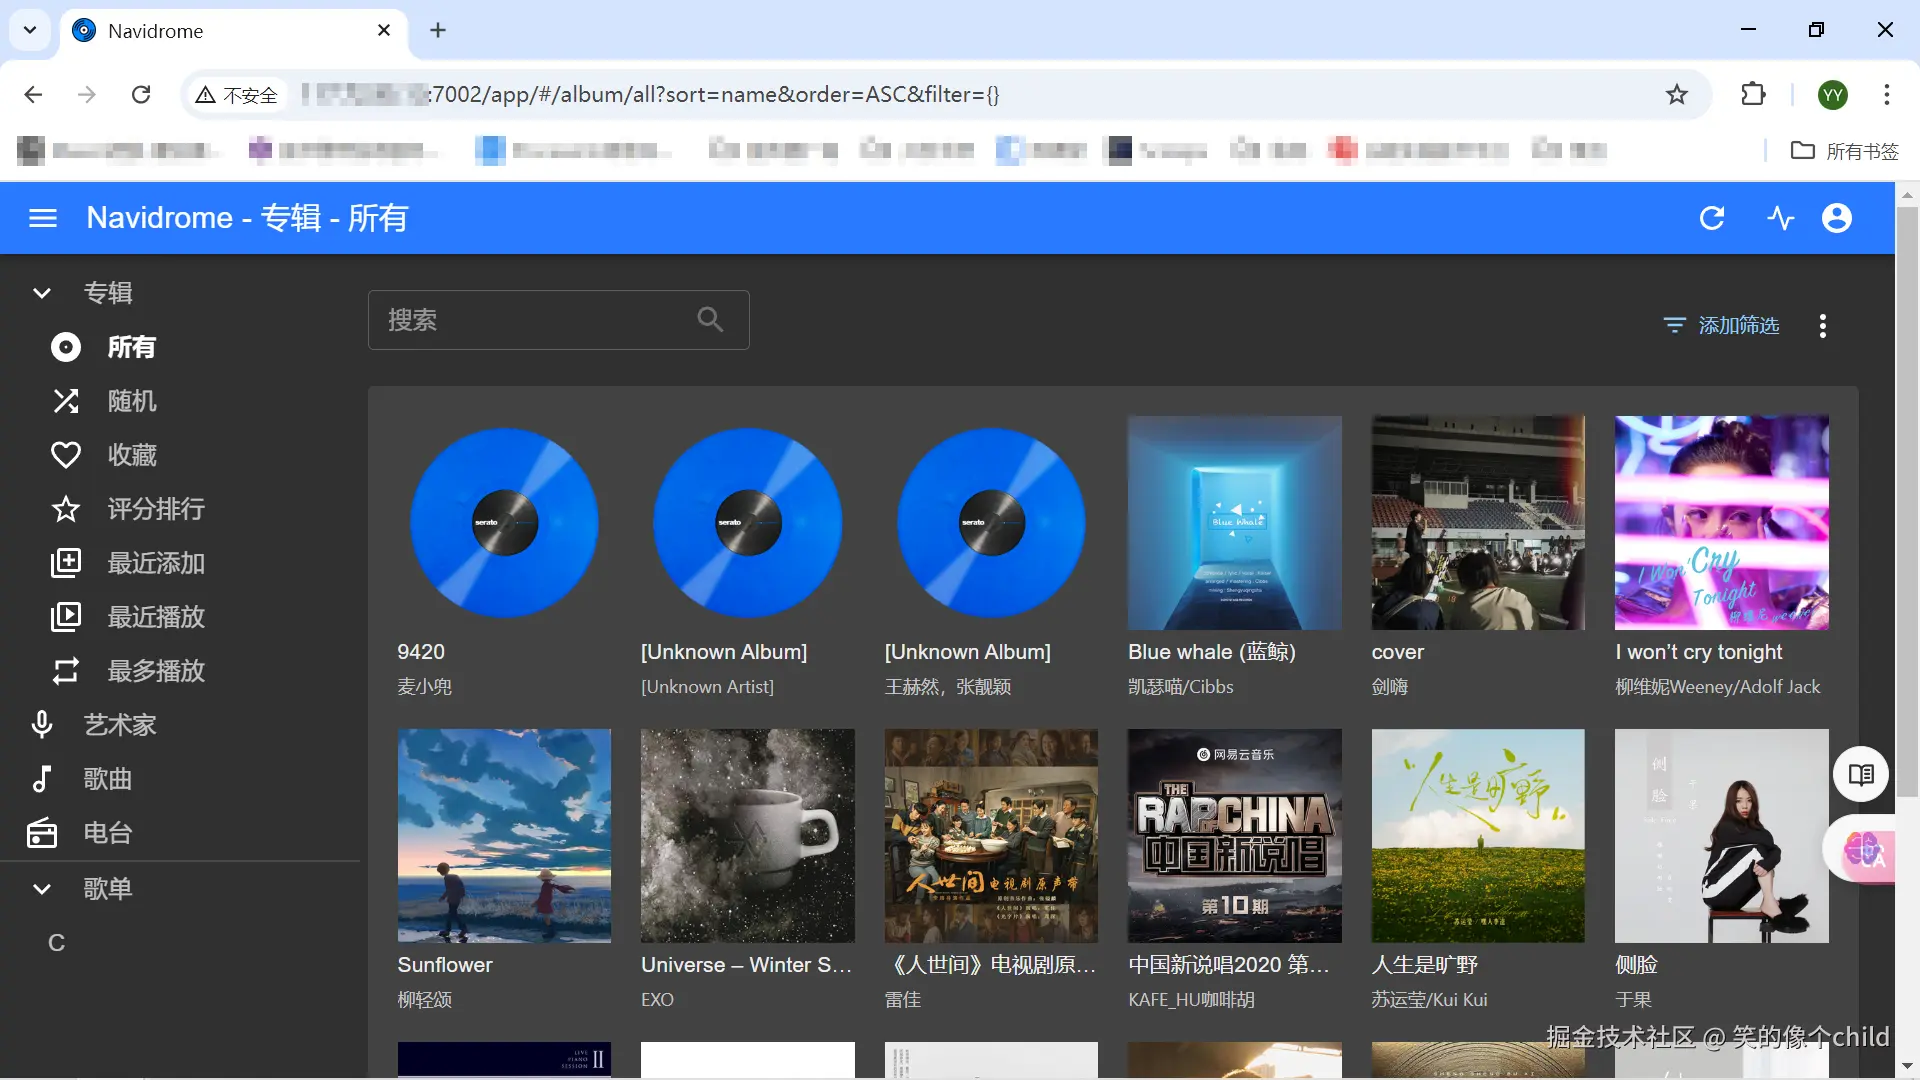The height and width of the screenshot is (1080, 1920).
Task: Open the 最多播放 most played list
Action: click(x=155, y=671)
